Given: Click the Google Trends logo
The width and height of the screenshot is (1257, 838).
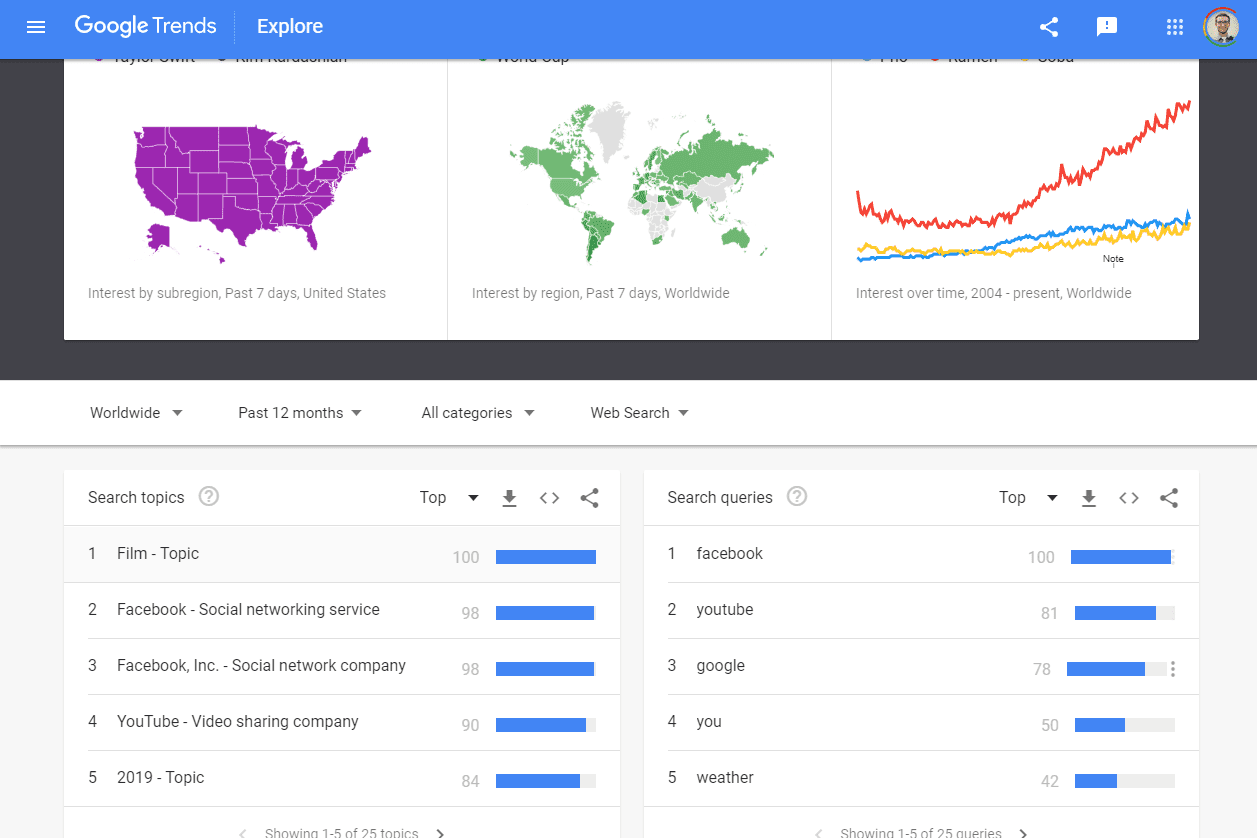Looking at the screenshot, I should [146, 27].
